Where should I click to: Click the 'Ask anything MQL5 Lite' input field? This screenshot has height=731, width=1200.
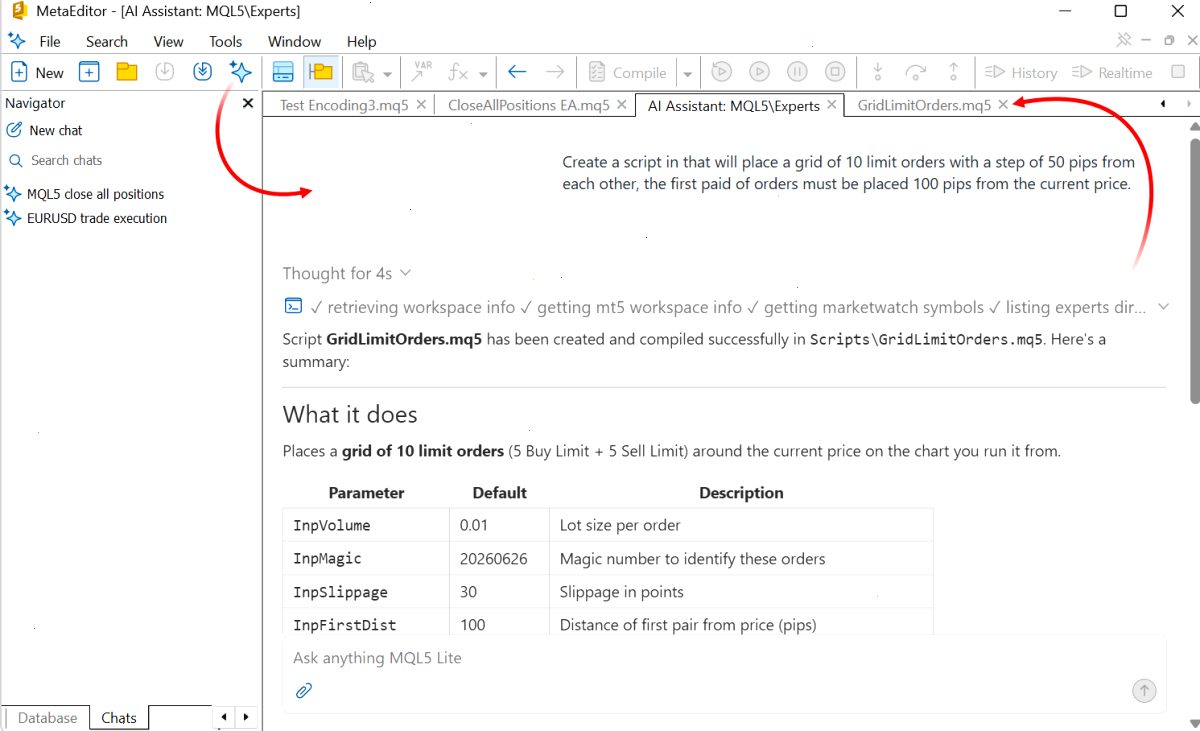coord(724,658)
